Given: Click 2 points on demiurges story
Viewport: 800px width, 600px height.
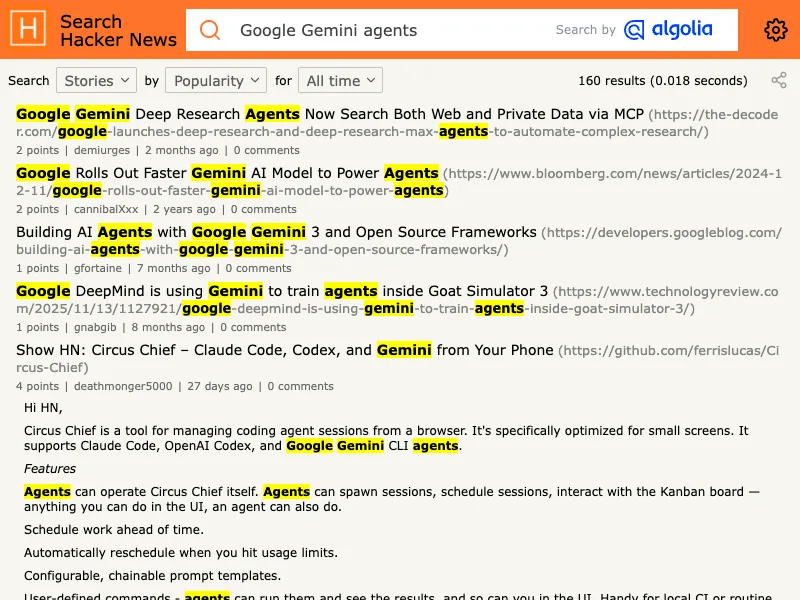Looking at the screenshot, I should click(x=37, y=151).
